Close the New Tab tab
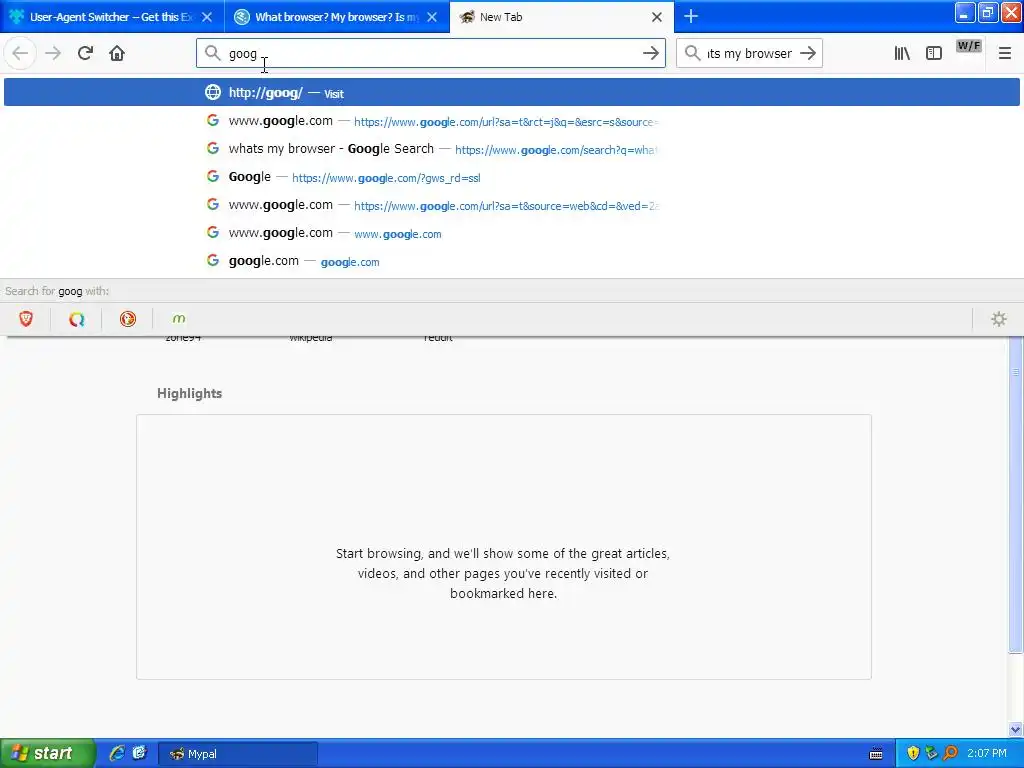The height and width of the screenshot is (768, 1024). pyautogui.click(x=657, y=17)
